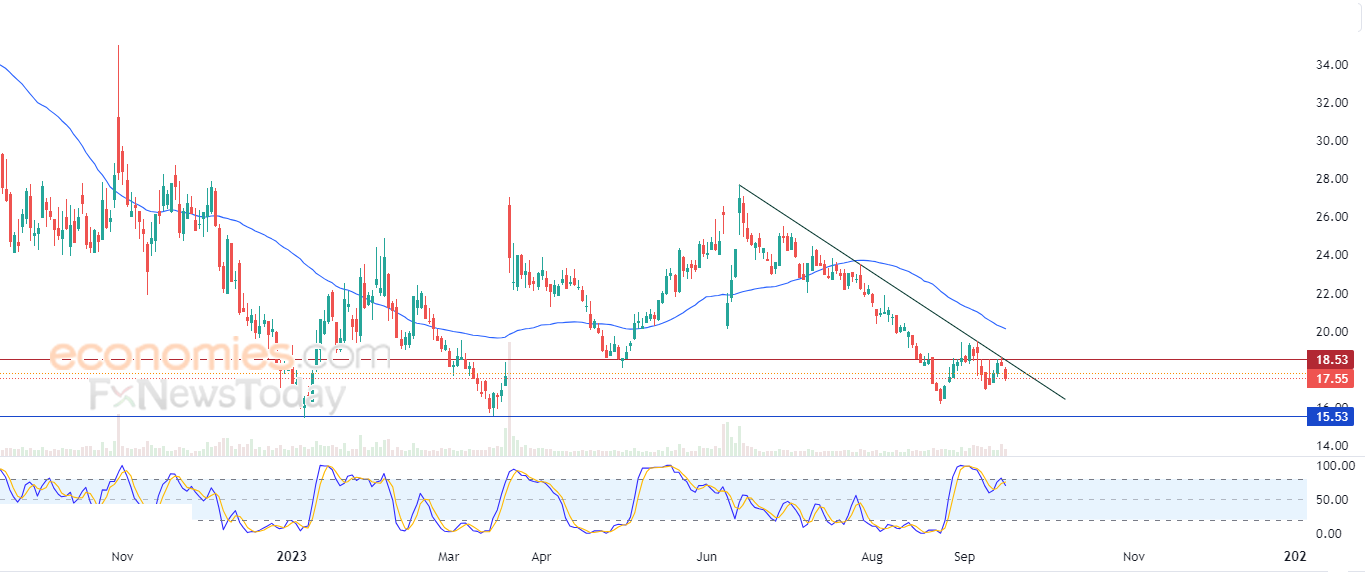Click the Jun label on time axis
Screen dimensions: 1365x576
click(707, 556)
